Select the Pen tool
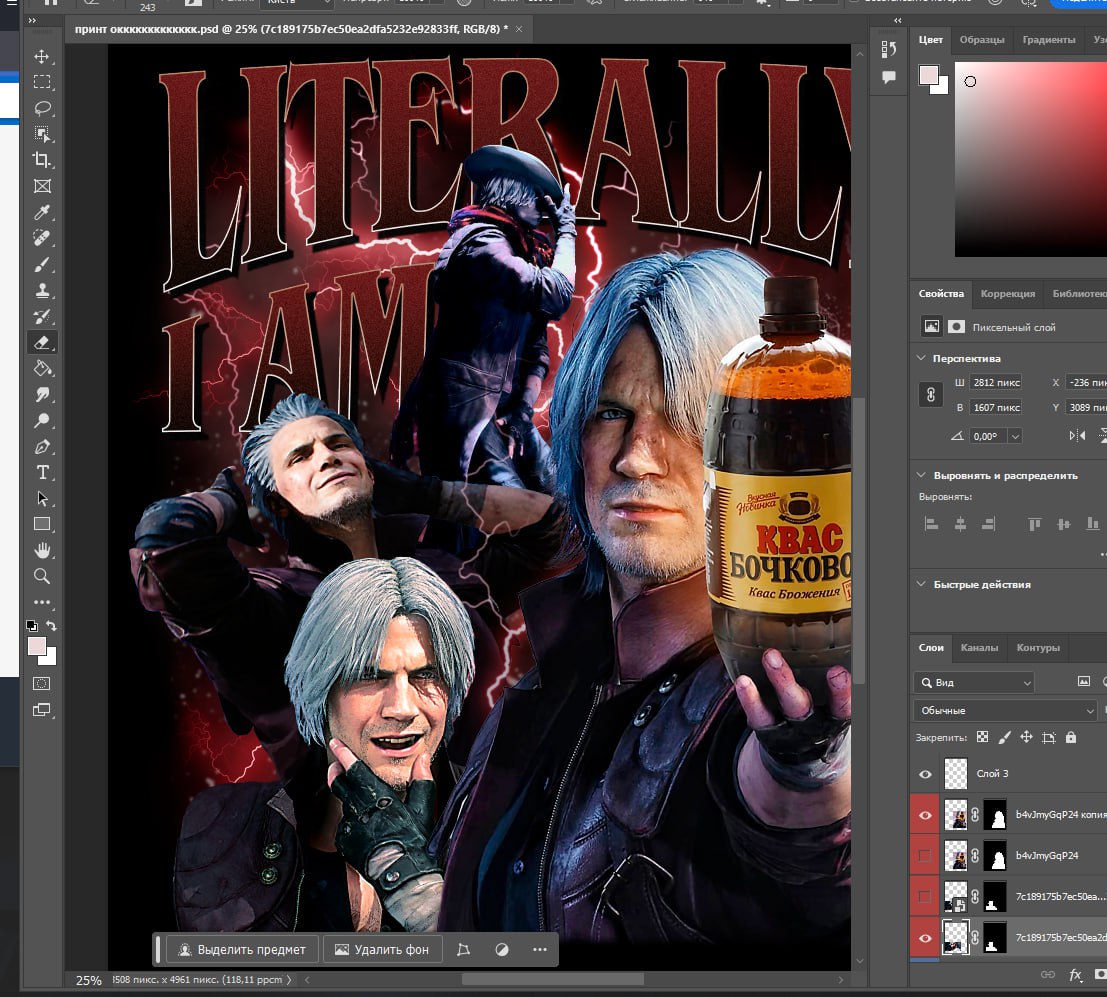1107x997 pixels. (x=42, y=447)
